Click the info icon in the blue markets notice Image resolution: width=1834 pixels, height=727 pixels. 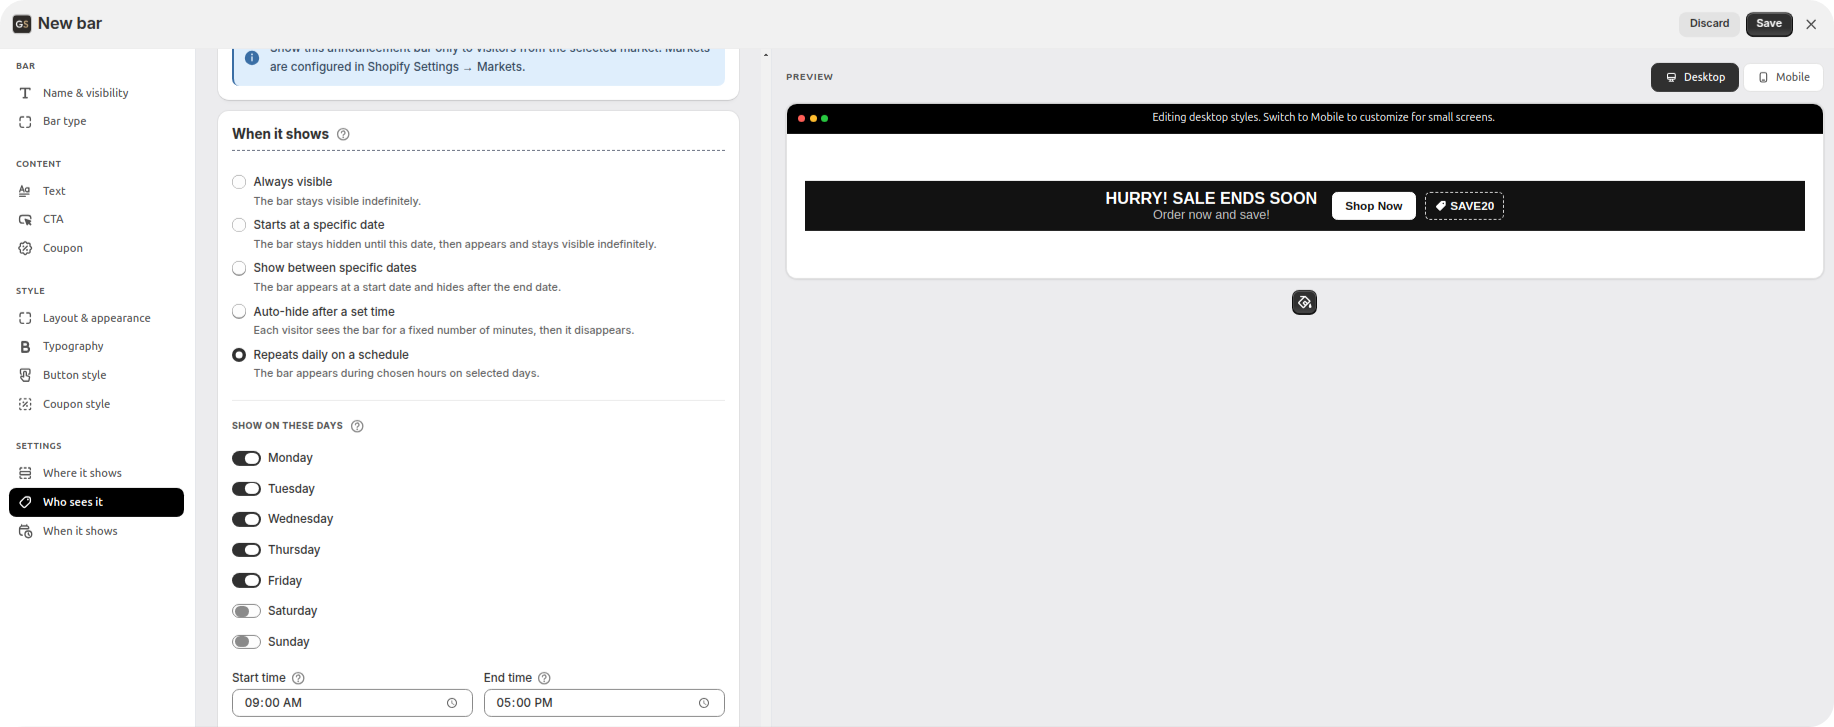coord(252,58)
